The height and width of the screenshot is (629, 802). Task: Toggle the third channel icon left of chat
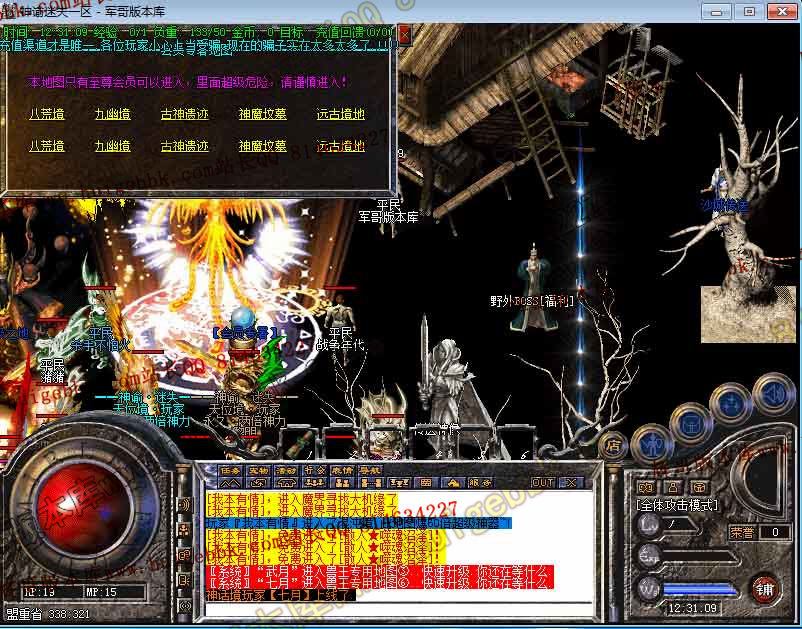tap(184, 554)
